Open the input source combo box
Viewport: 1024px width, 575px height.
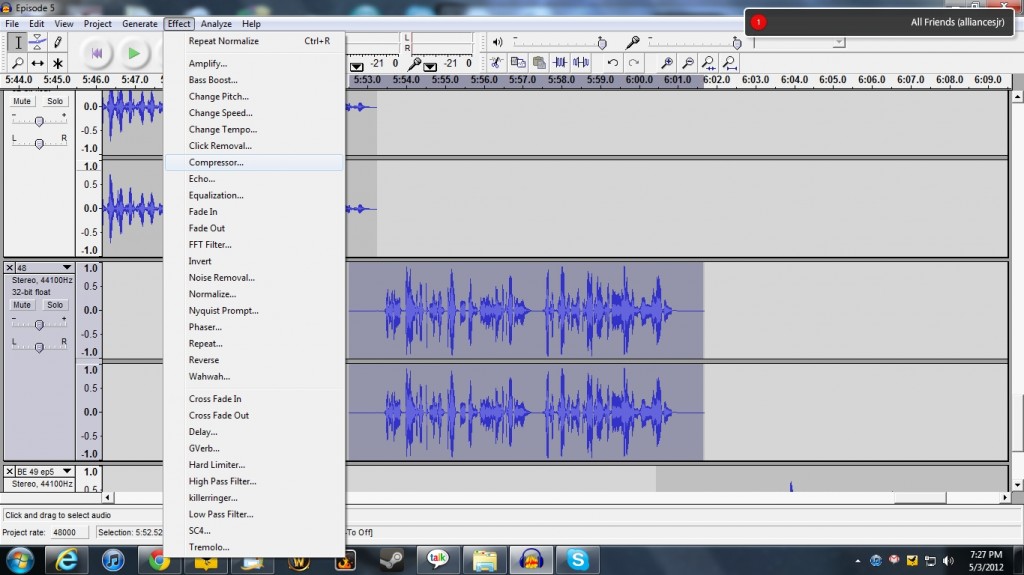click(800, 42)
